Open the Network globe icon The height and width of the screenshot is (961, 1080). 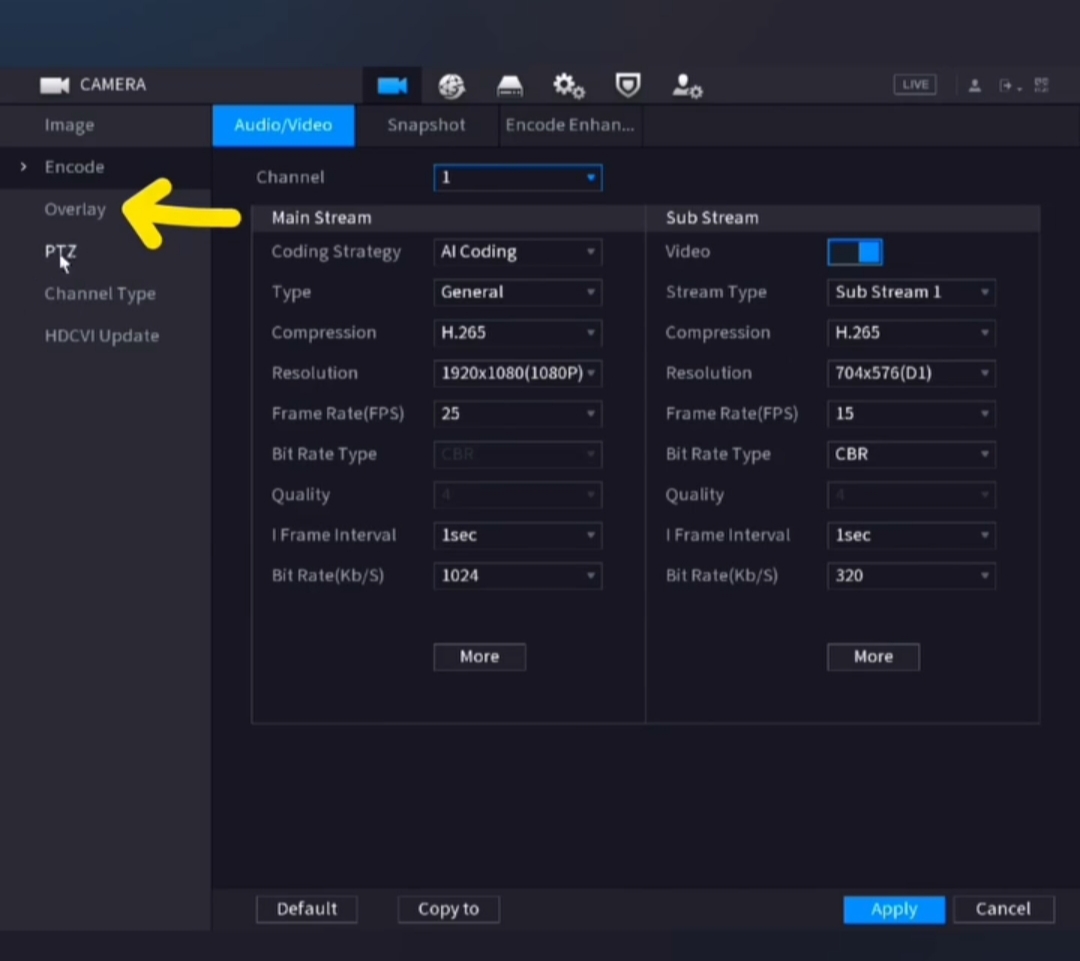[451, 86]
